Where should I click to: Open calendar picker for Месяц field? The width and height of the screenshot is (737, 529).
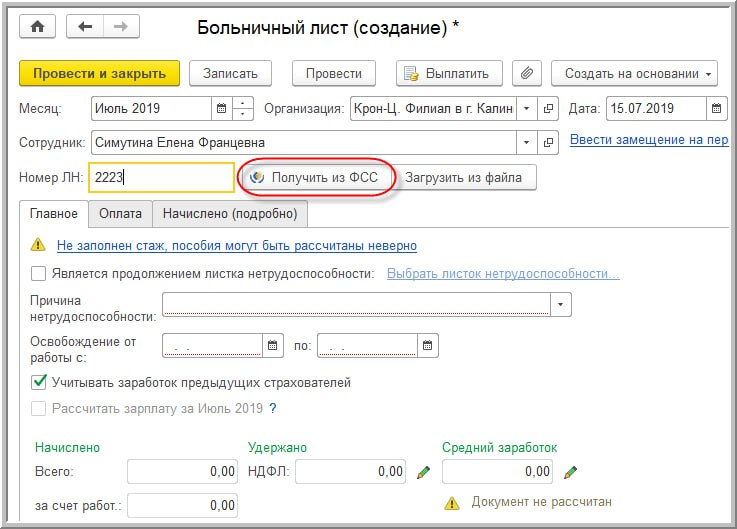point(221,109)
